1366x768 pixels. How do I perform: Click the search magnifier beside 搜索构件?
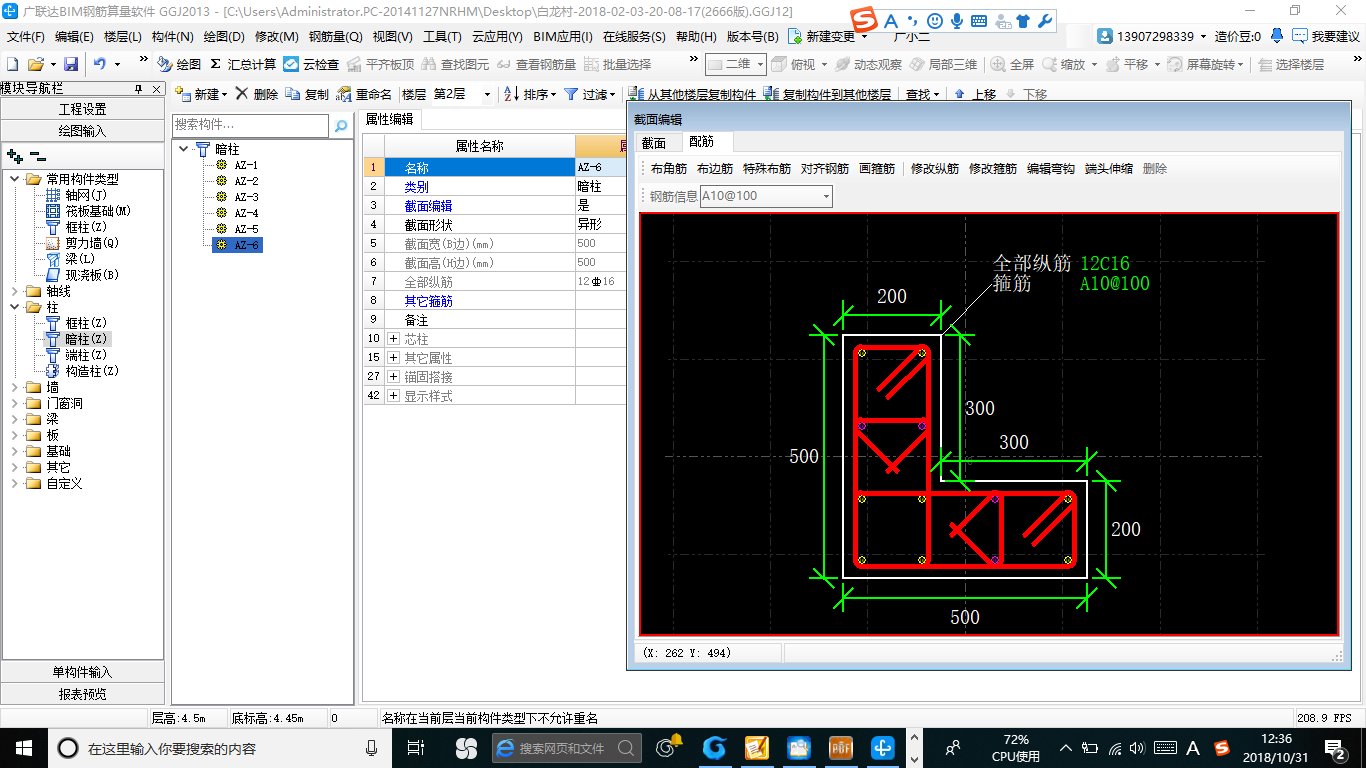pyautogui.click(x=341, y=126)
